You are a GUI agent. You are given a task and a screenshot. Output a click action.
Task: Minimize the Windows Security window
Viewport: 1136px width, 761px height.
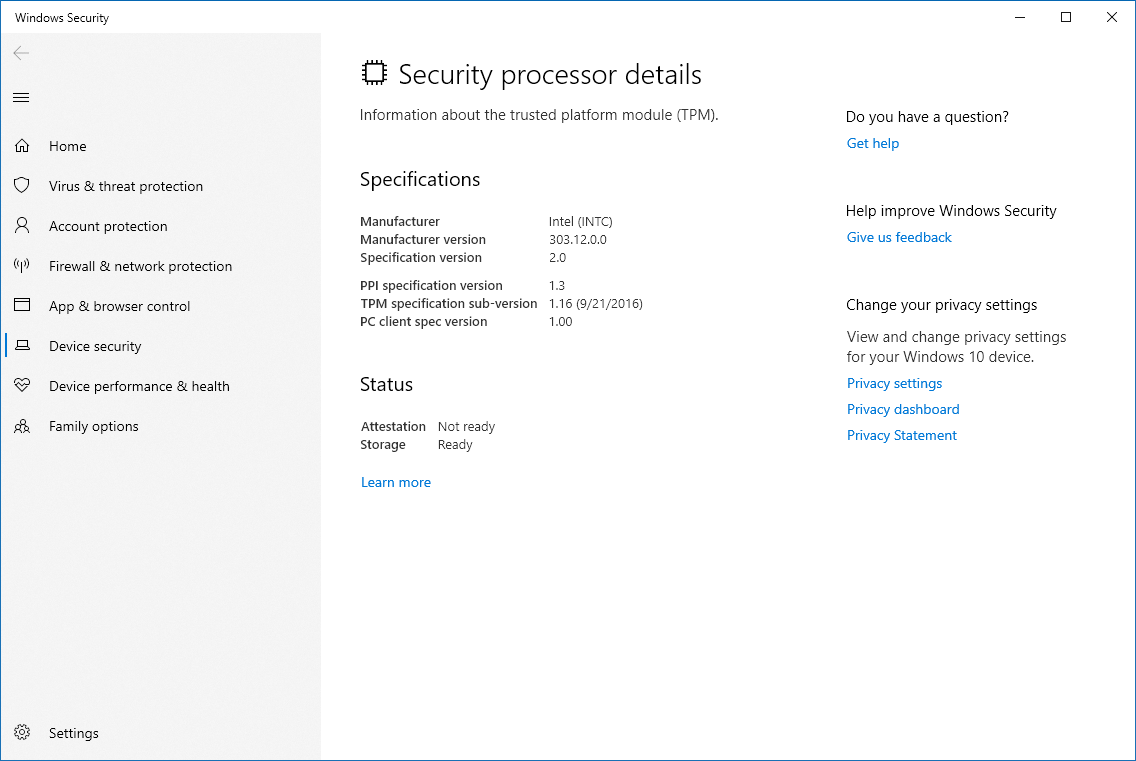pos(1019,17)
